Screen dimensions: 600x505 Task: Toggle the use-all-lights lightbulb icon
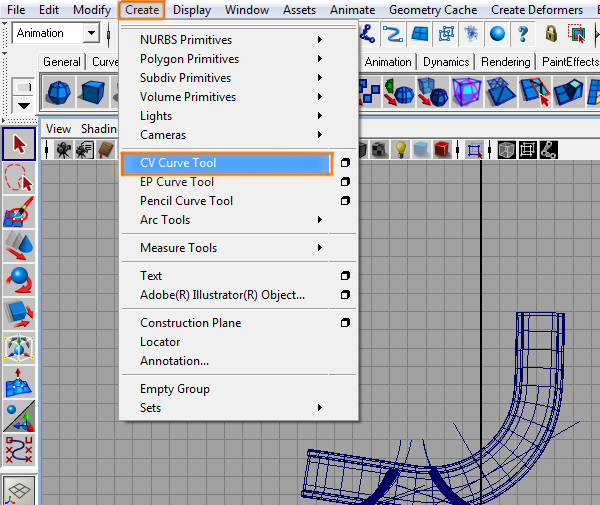[400, 150]
